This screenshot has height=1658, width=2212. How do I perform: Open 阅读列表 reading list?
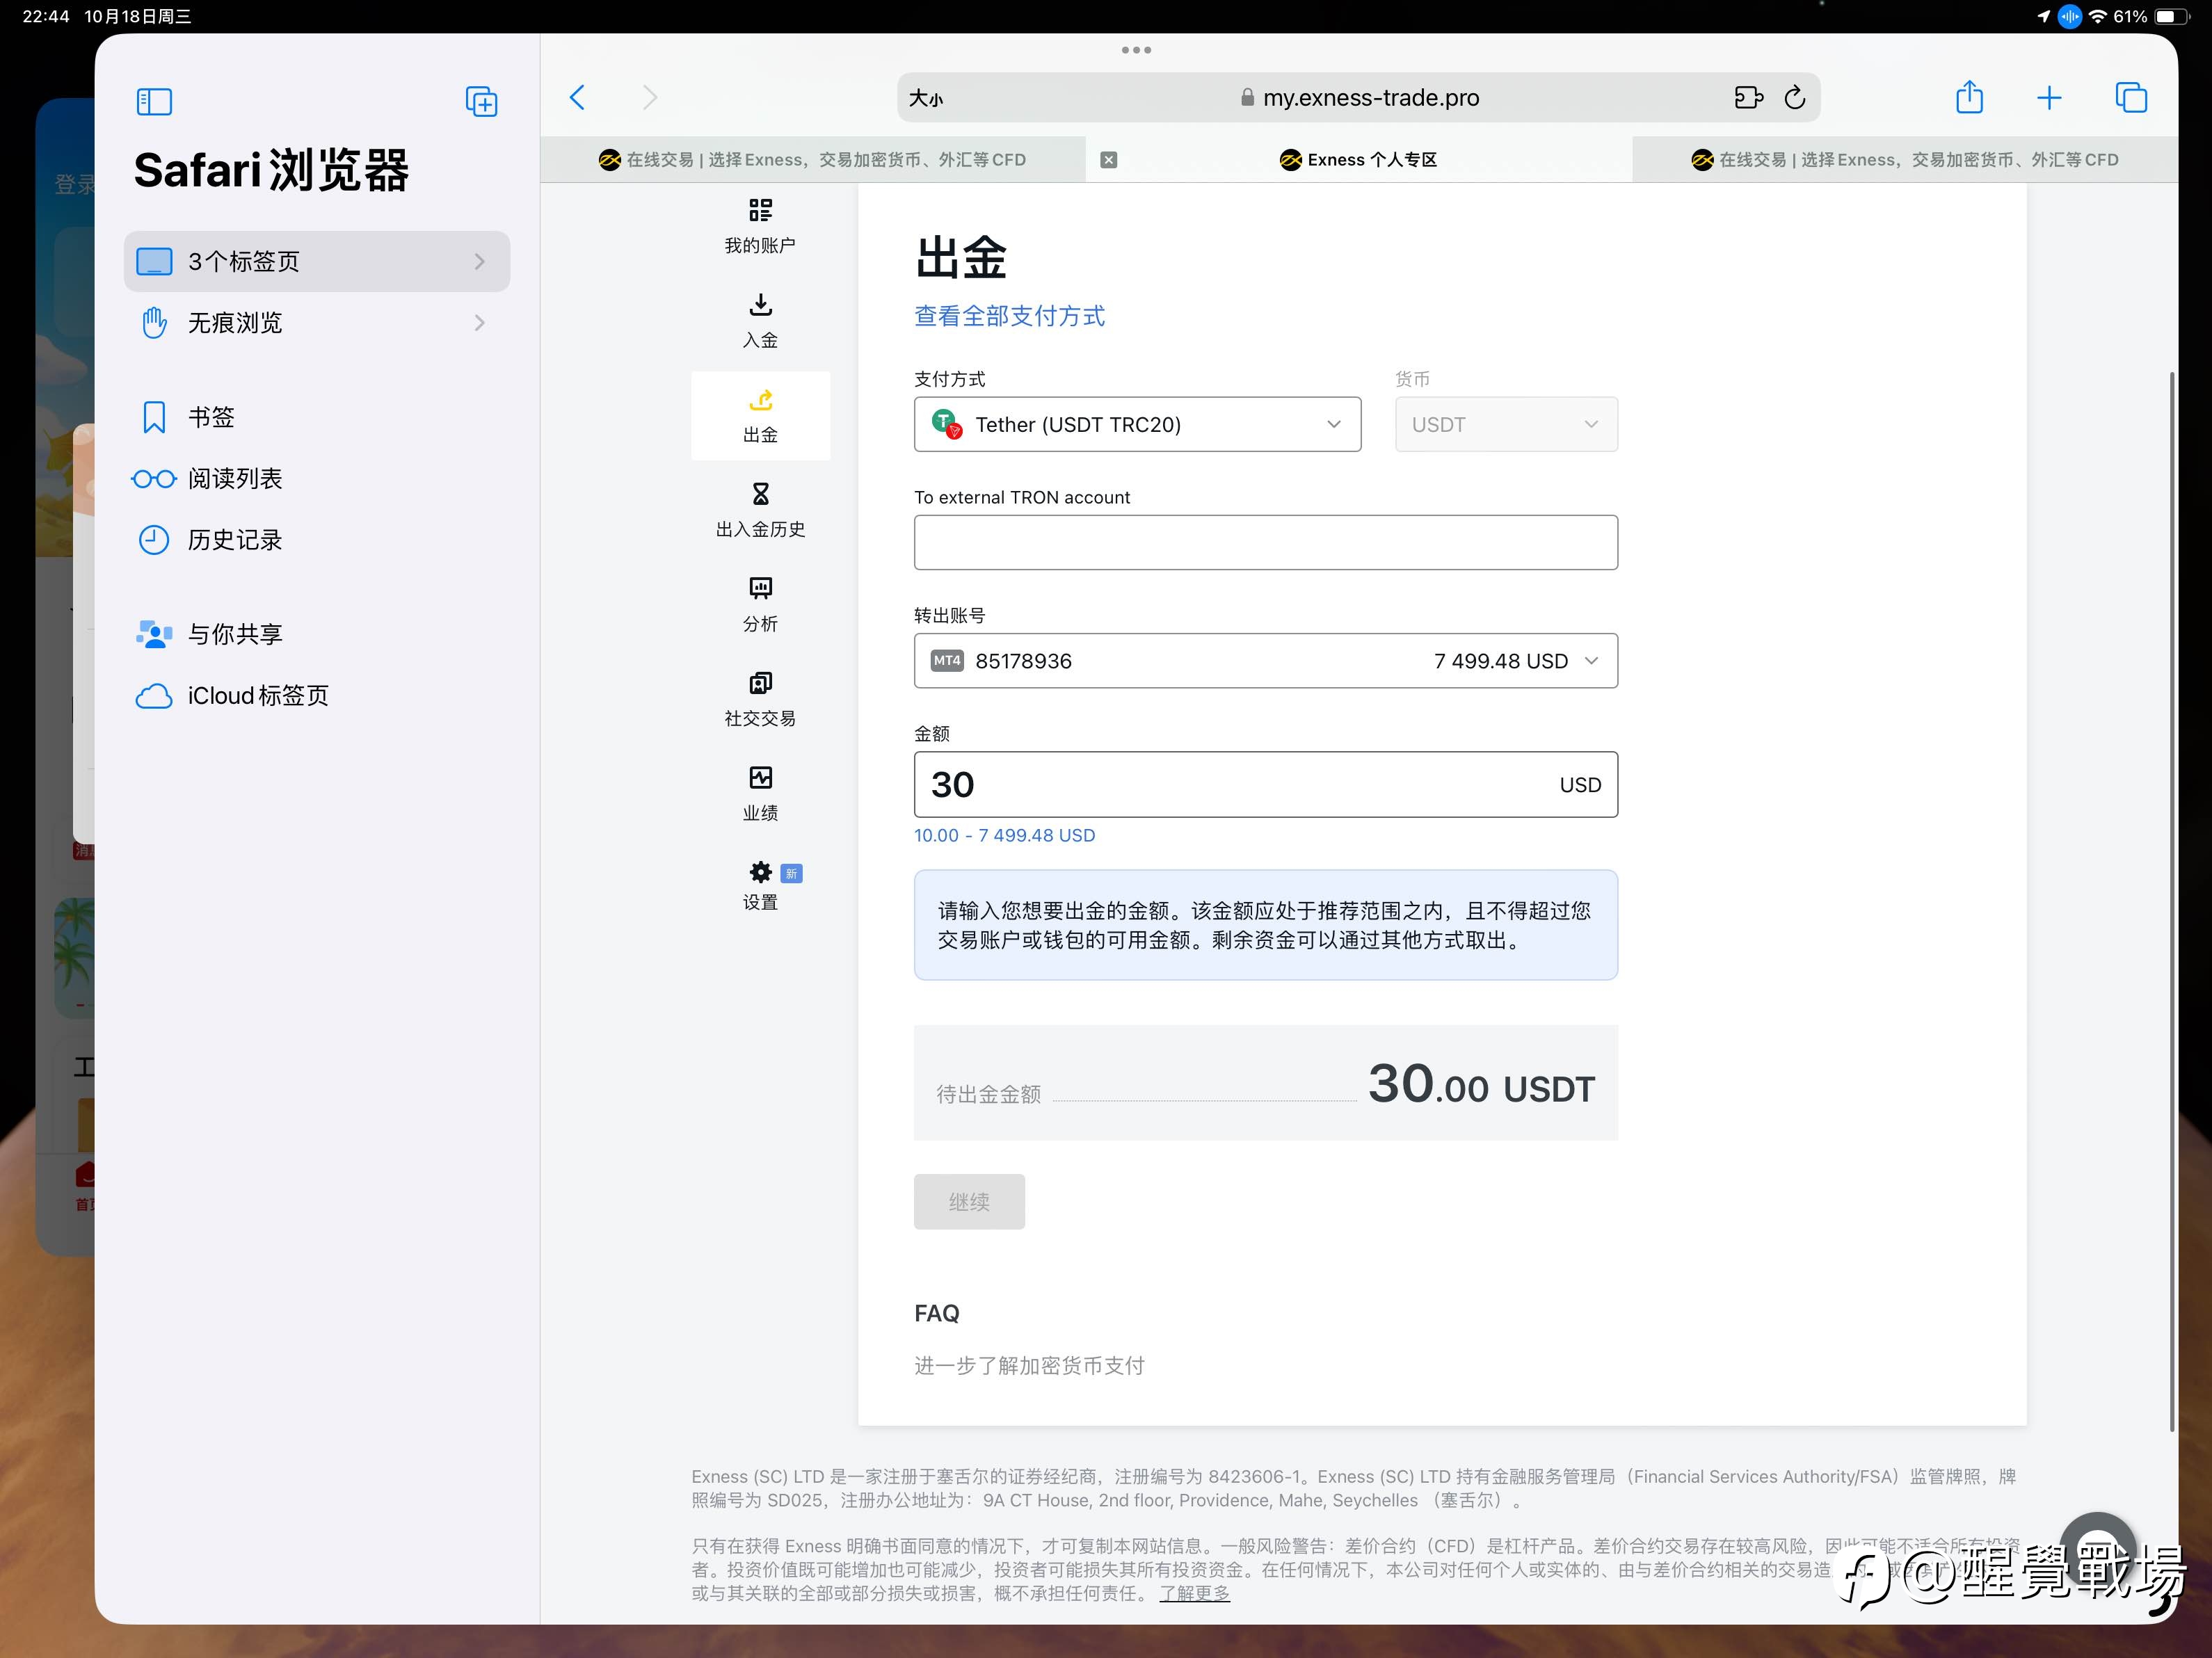(x=317, y=478)
